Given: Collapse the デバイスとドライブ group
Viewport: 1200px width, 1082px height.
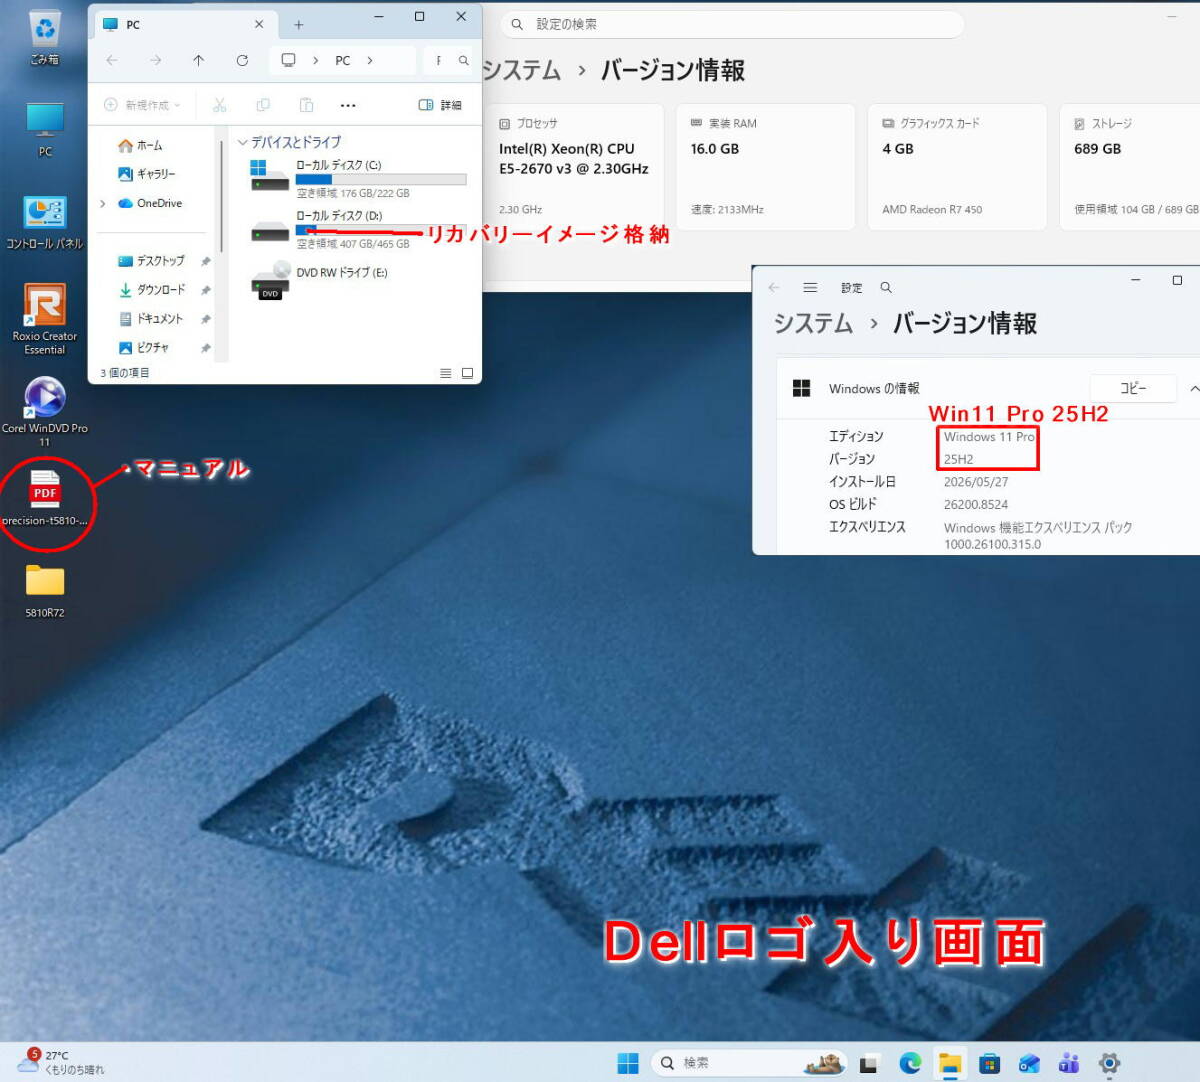Looking at the screenshot, I should 243,143.
